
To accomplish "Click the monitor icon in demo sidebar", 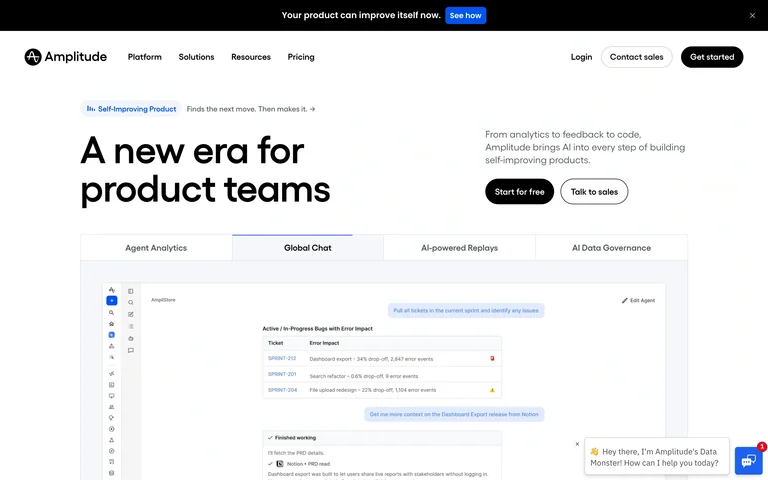I will (112, 396).
